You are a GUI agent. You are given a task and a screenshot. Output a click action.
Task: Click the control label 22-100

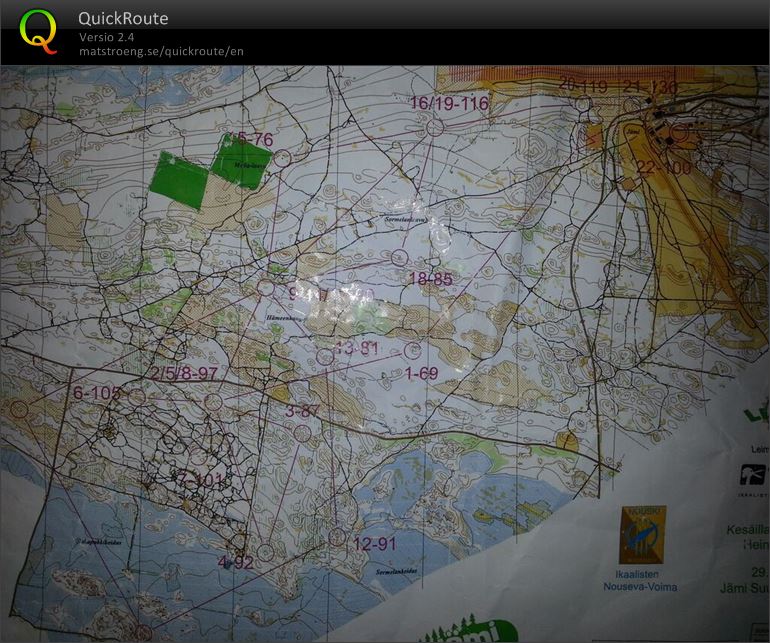[x=663, y=168]
